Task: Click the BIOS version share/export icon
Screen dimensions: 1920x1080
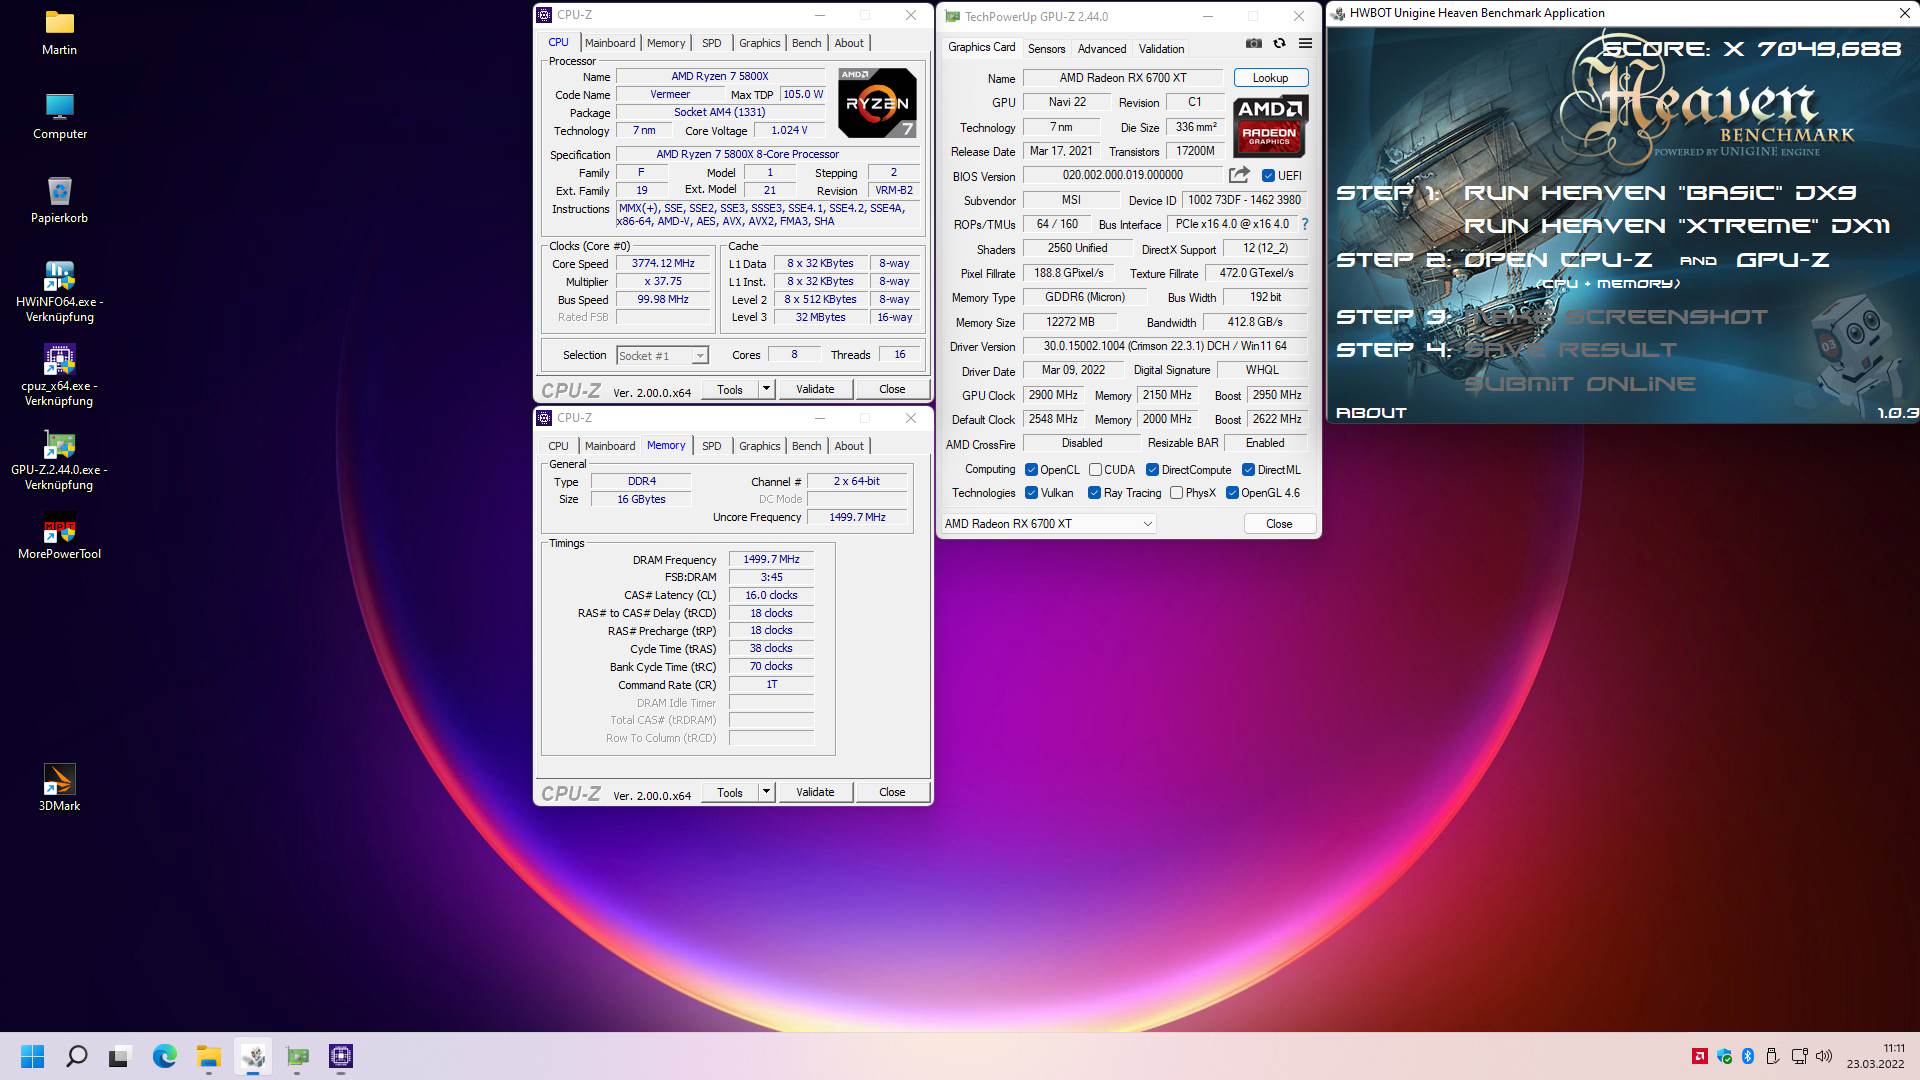Action: pyautogui.click(x=1239, y=175)
